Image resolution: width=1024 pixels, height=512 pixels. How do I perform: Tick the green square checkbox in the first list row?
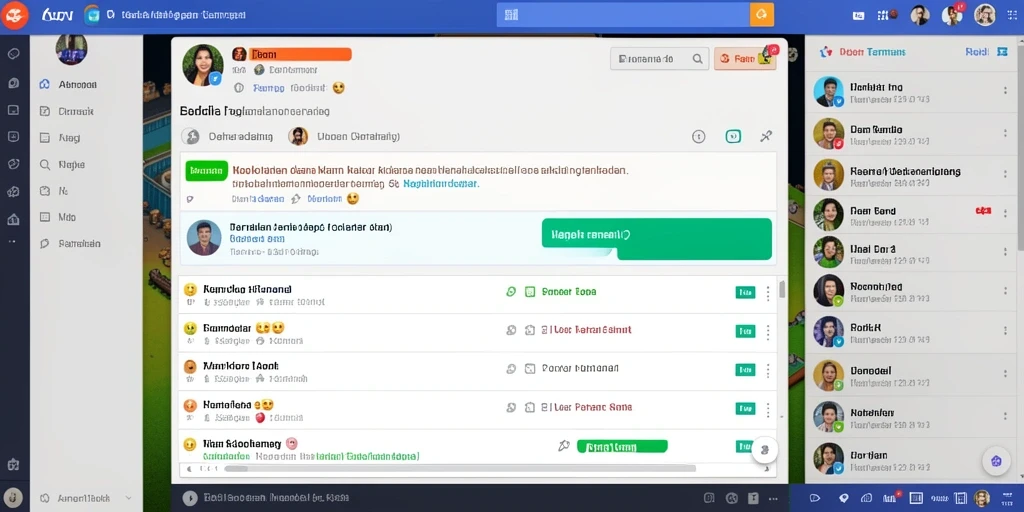coord(530,292)
